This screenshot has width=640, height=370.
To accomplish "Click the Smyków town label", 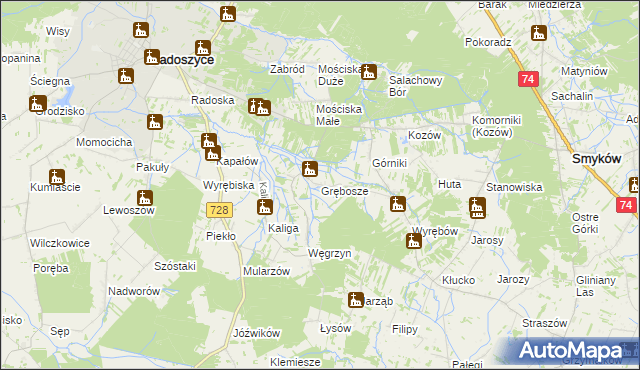I will click(596, 159).
